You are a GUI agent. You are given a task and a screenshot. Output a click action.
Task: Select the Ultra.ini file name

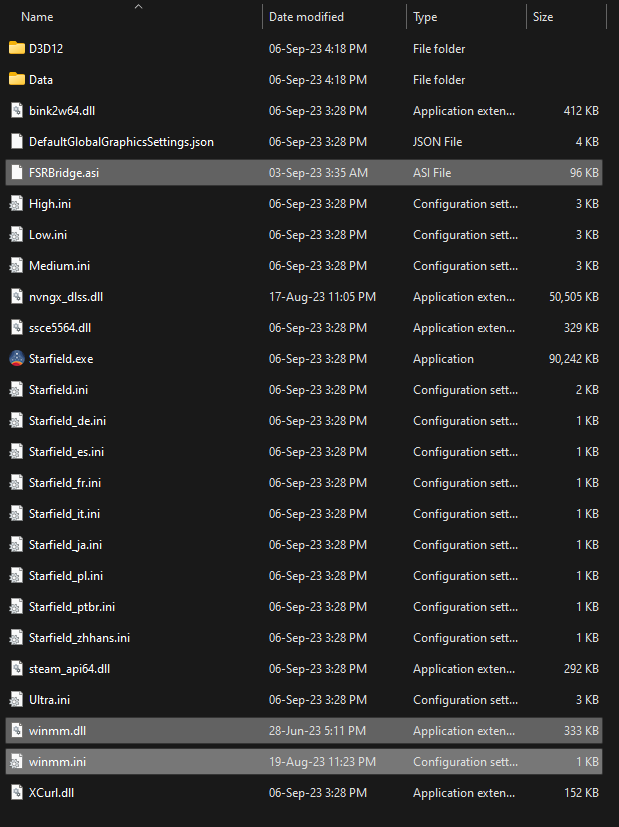49,700
